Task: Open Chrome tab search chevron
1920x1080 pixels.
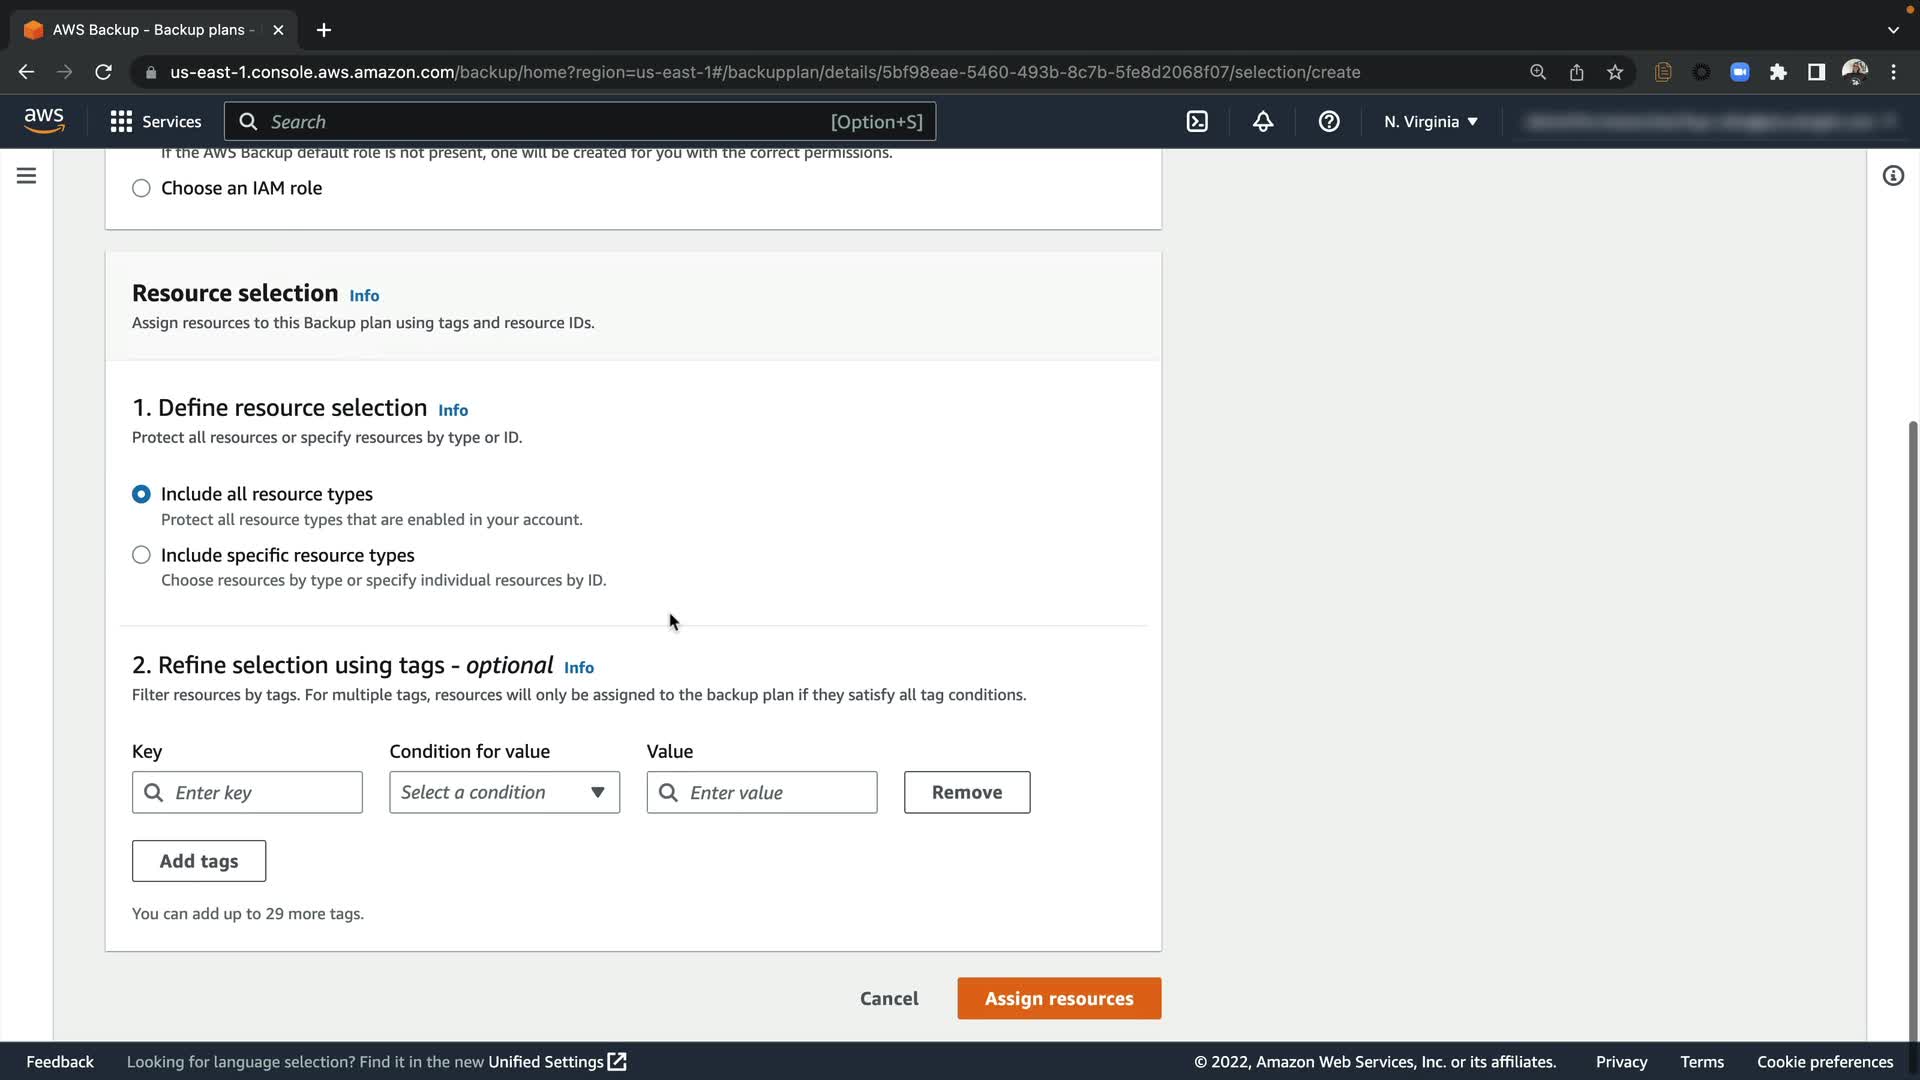Action: pos(1893,30)
